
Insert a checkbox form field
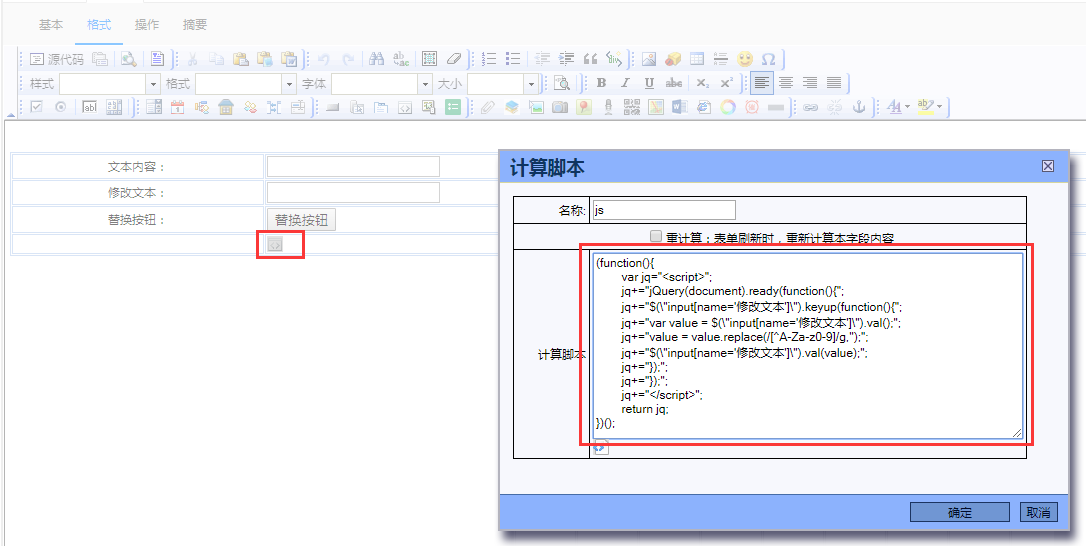pos(36,107)
